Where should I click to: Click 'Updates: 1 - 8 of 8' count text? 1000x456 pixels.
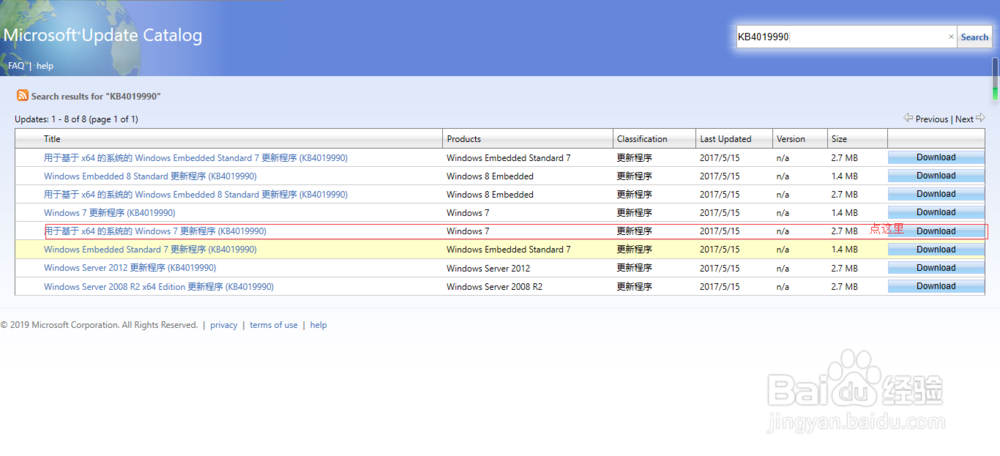[x=76, y=119]
